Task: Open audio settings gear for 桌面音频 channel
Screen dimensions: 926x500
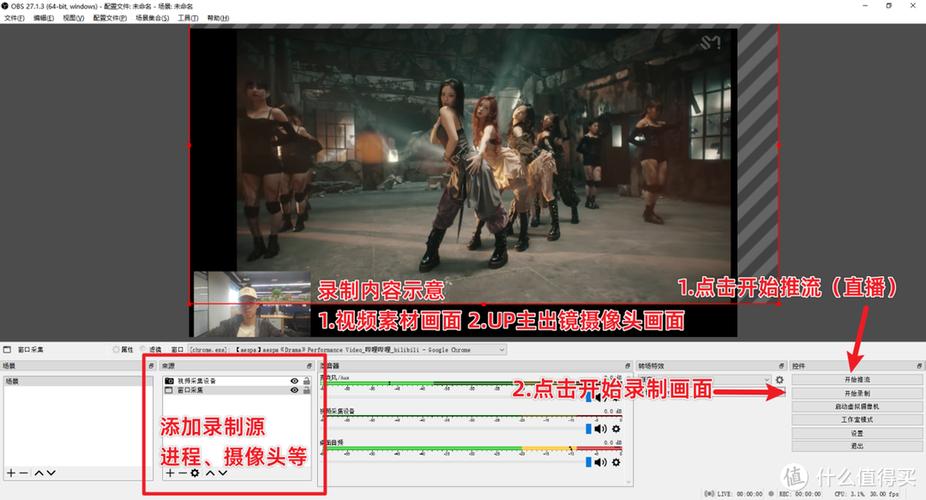Action: pos(616,462)
